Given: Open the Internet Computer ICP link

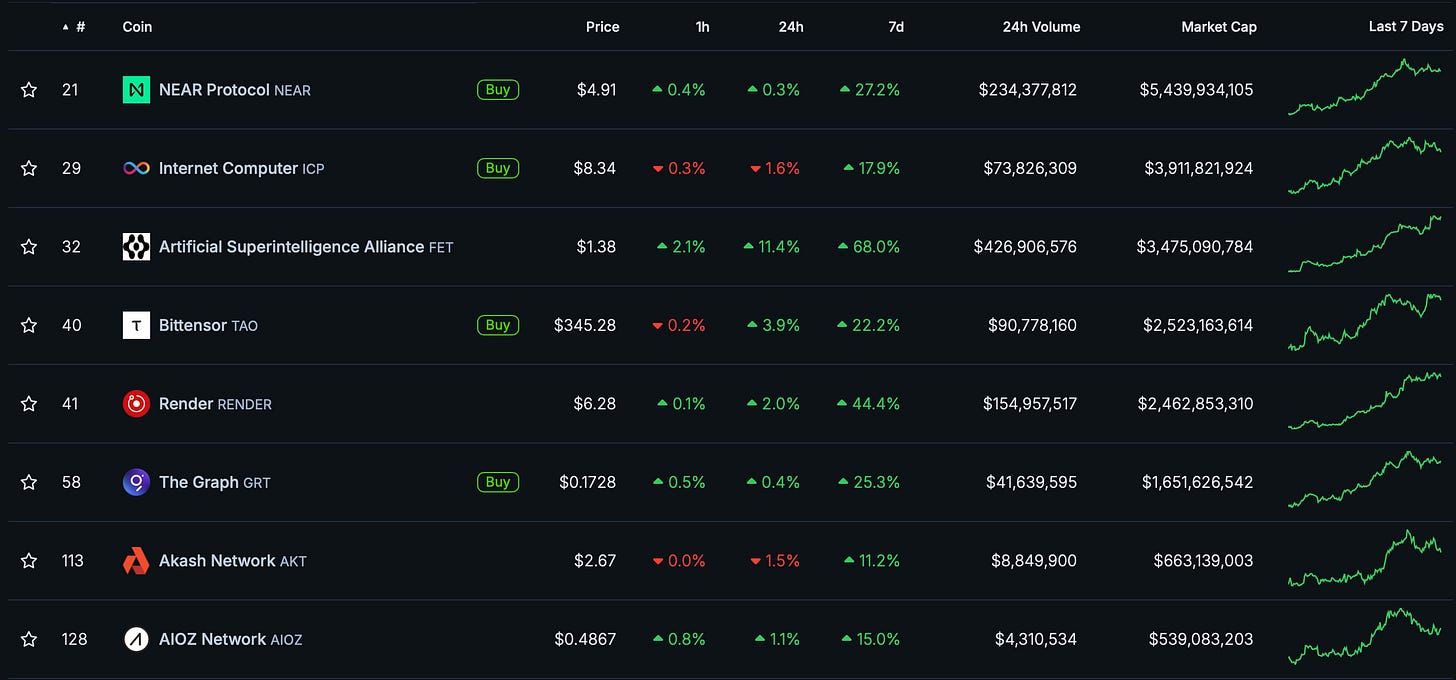Looking at the screenshot, I should click(x=242, y=168).
